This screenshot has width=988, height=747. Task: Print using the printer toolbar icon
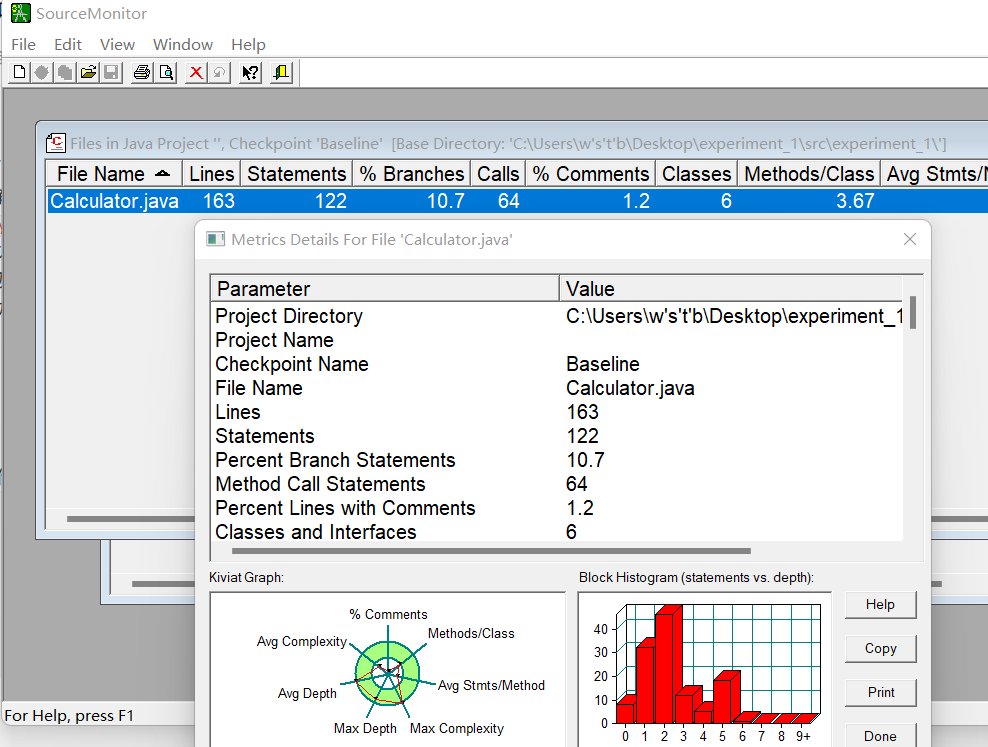[142, 72]
